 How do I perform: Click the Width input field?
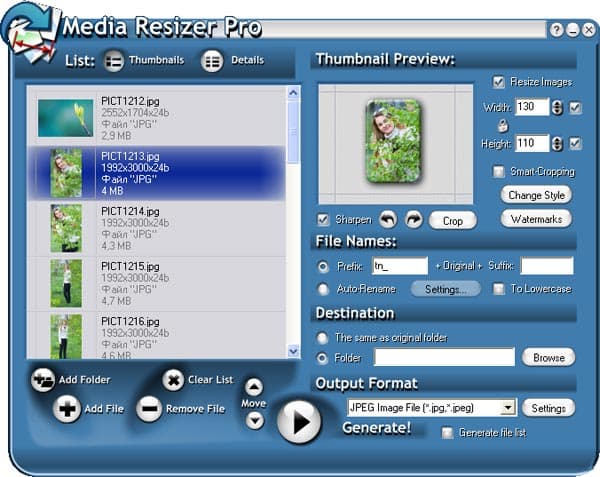pos(532,107)
